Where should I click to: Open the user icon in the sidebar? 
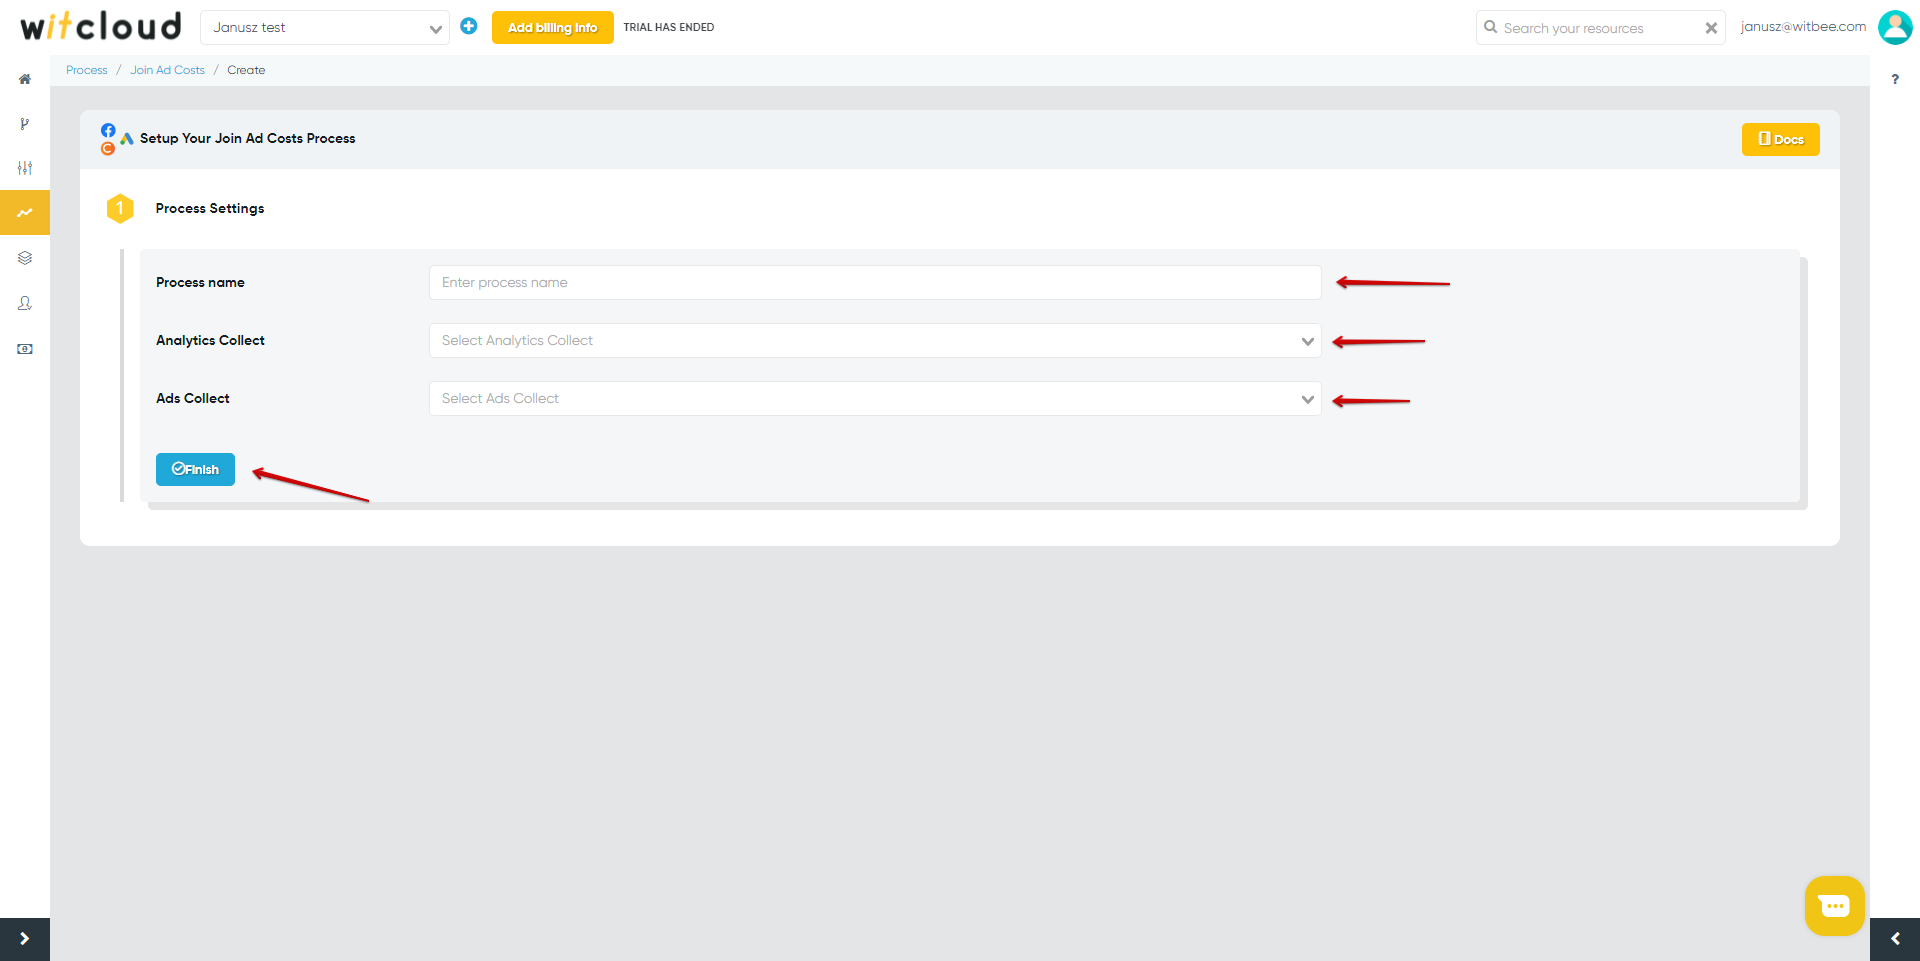25,303
